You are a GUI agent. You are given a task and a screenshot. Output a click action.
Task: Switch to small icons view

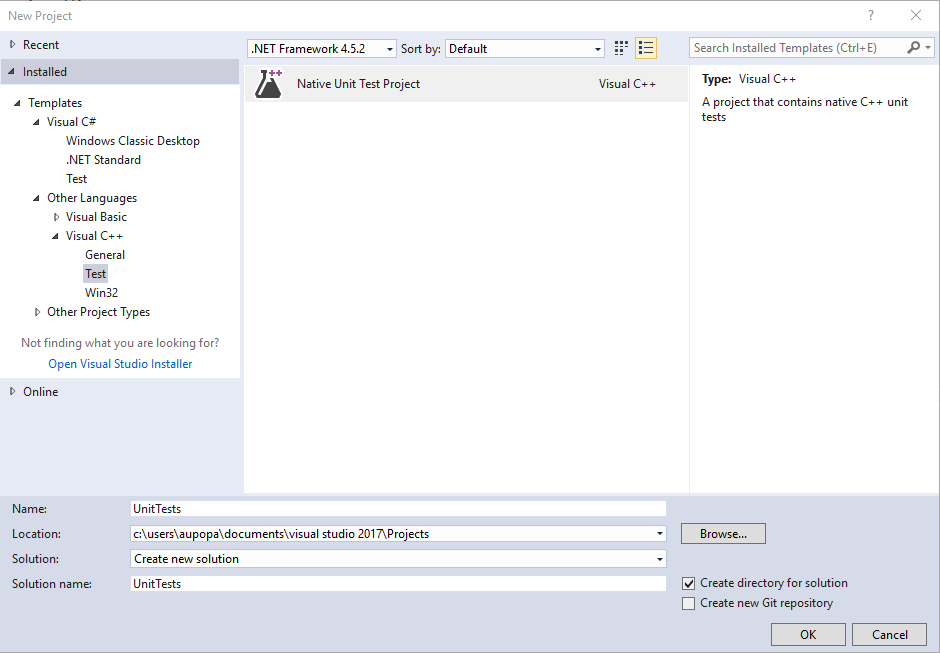click(x=620, y=47)
